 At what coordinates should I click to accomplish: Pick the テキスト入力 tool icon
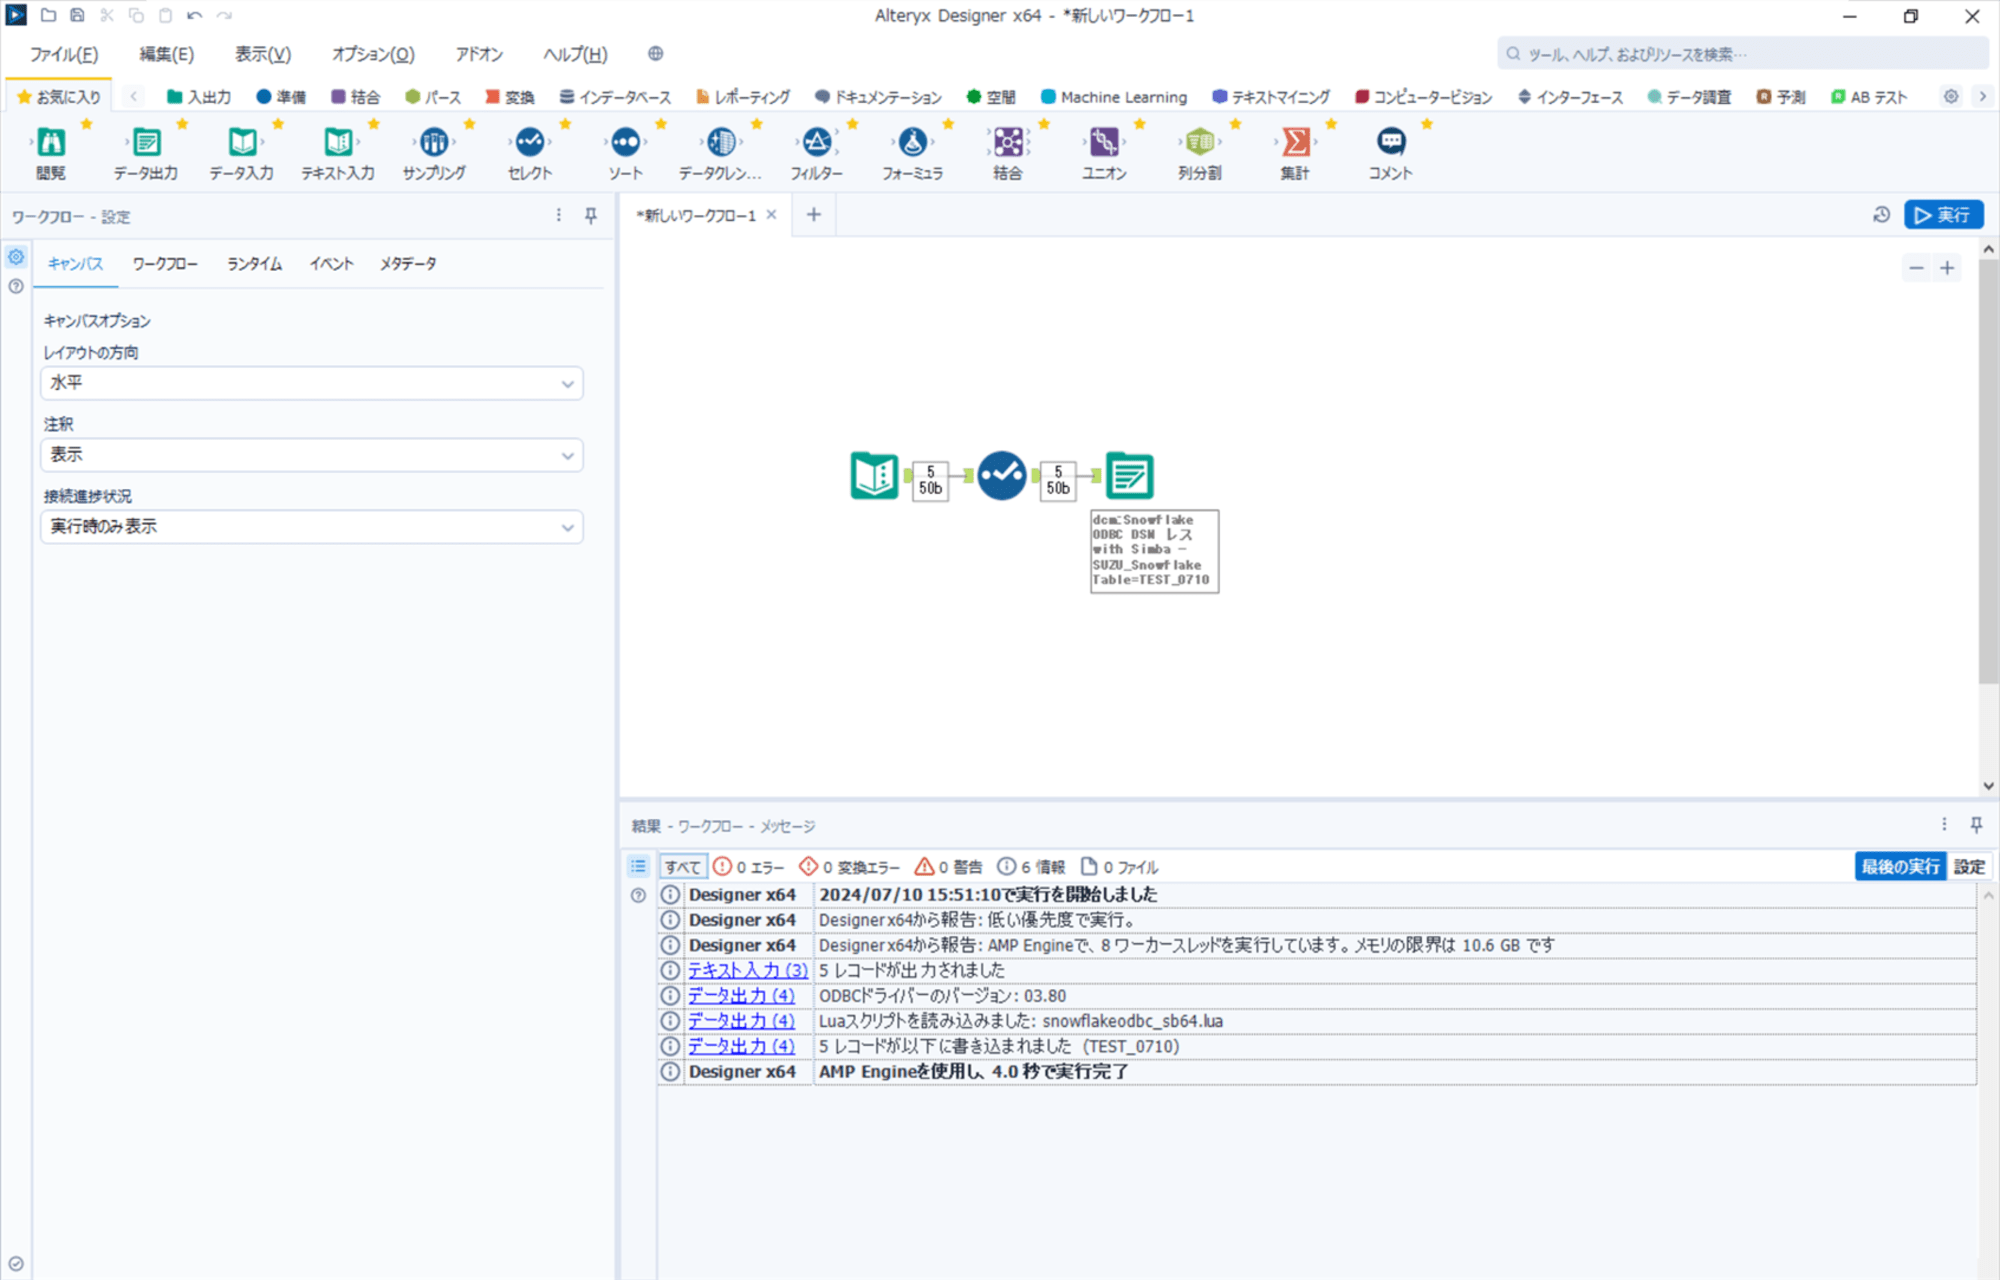(x=338, y=142)
